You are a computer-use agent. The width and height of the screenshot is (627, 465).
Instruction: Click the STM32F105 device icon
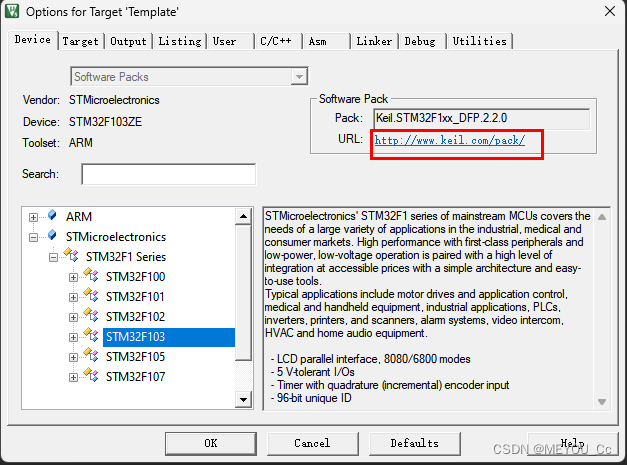pyautogui.click(x=91, y=355)
